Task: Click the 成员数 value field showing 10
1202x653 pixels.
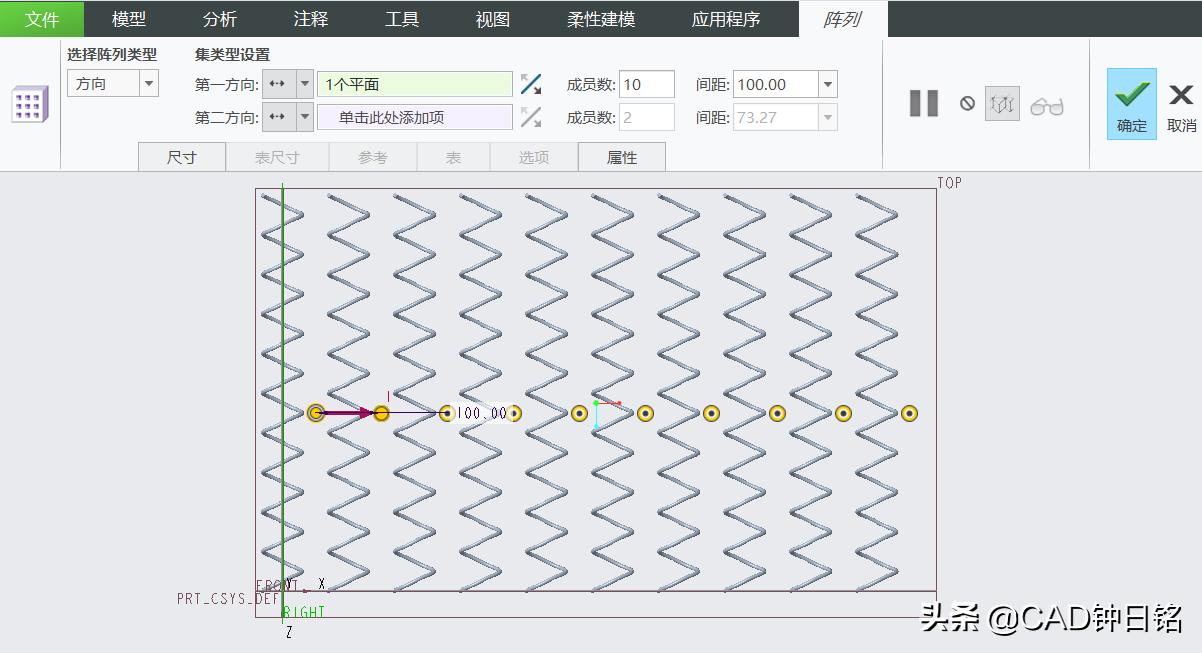Action: click(647, 84)
